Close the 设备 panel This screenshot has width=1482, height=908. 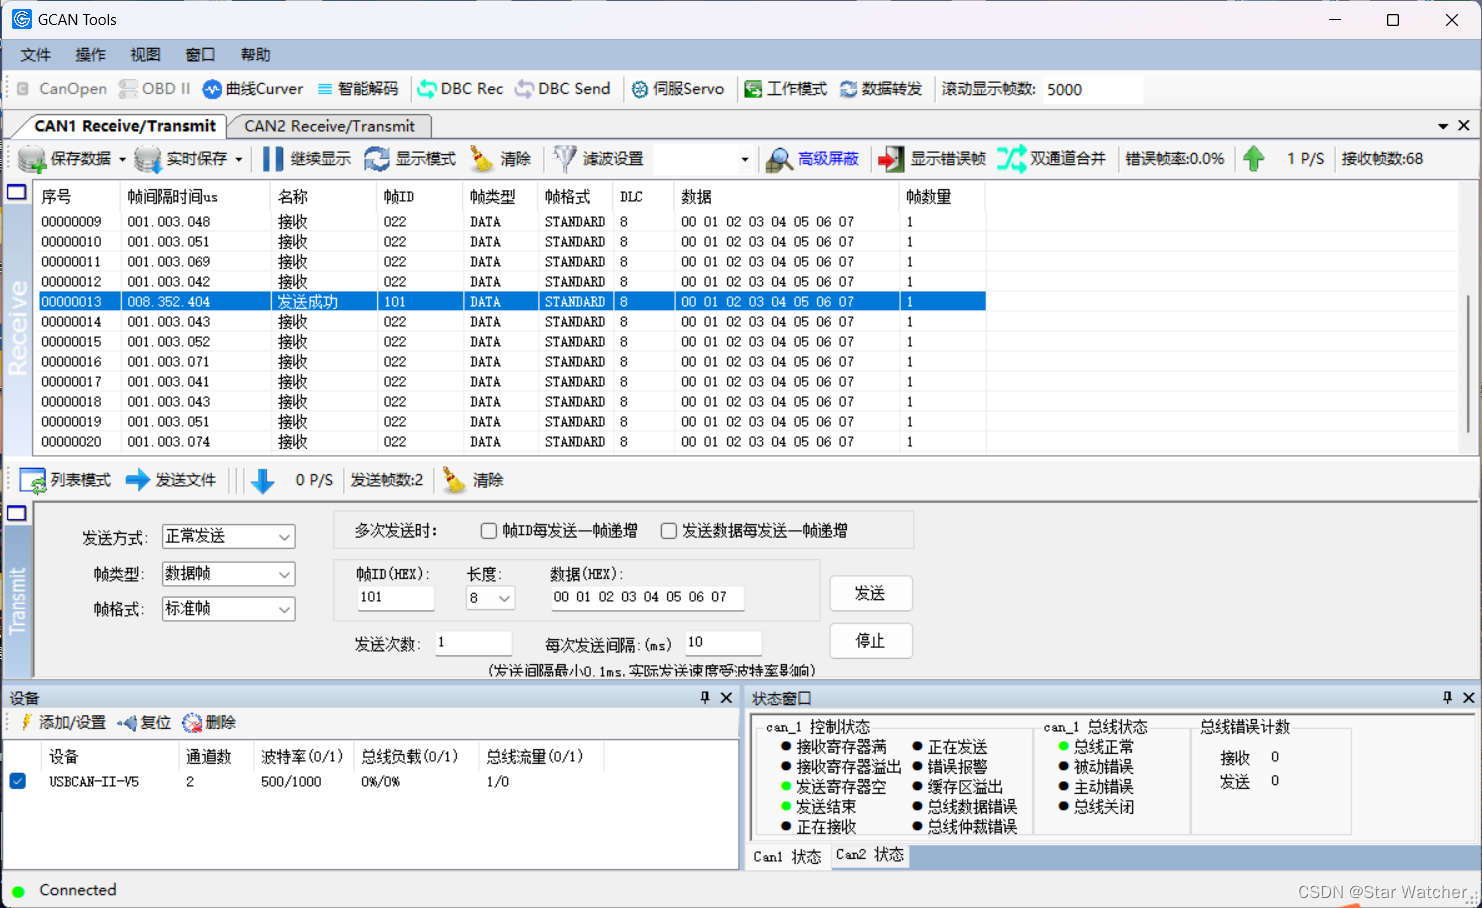(727, 697)
